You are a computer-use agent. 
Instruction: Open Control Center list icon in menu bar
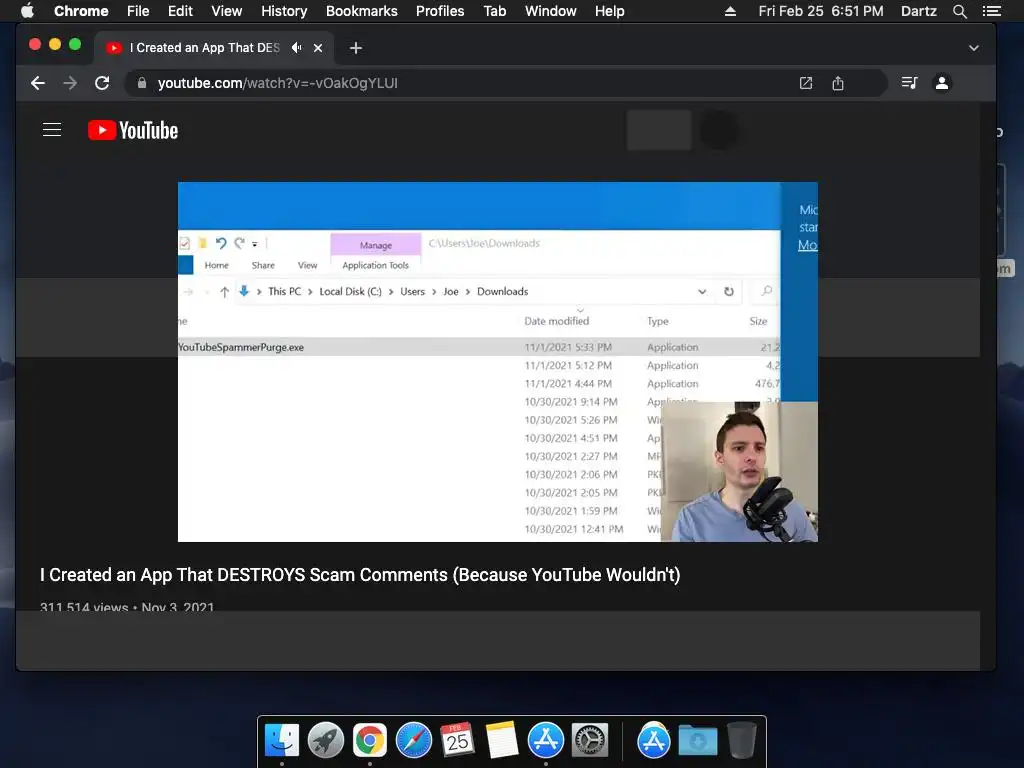click(x=991, y=11)
